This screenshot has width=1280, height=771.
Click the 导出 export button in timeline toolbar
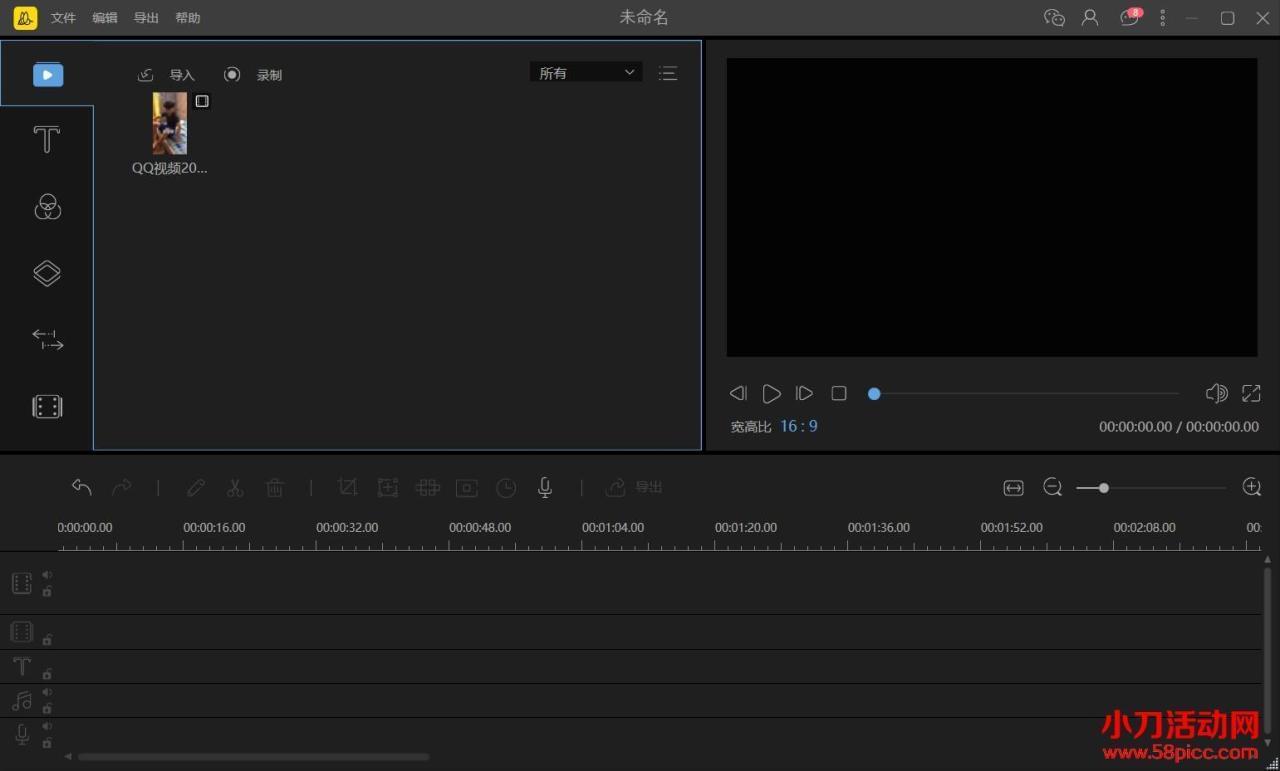point(635,487)
